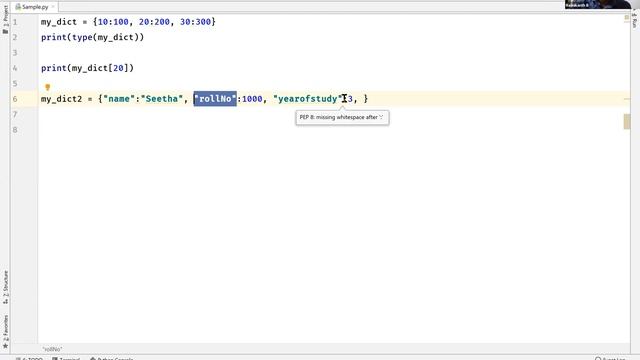Click the 10:100 entry on line 1
The height and width of the screenshot is (360, 640).
coord(113,22)
